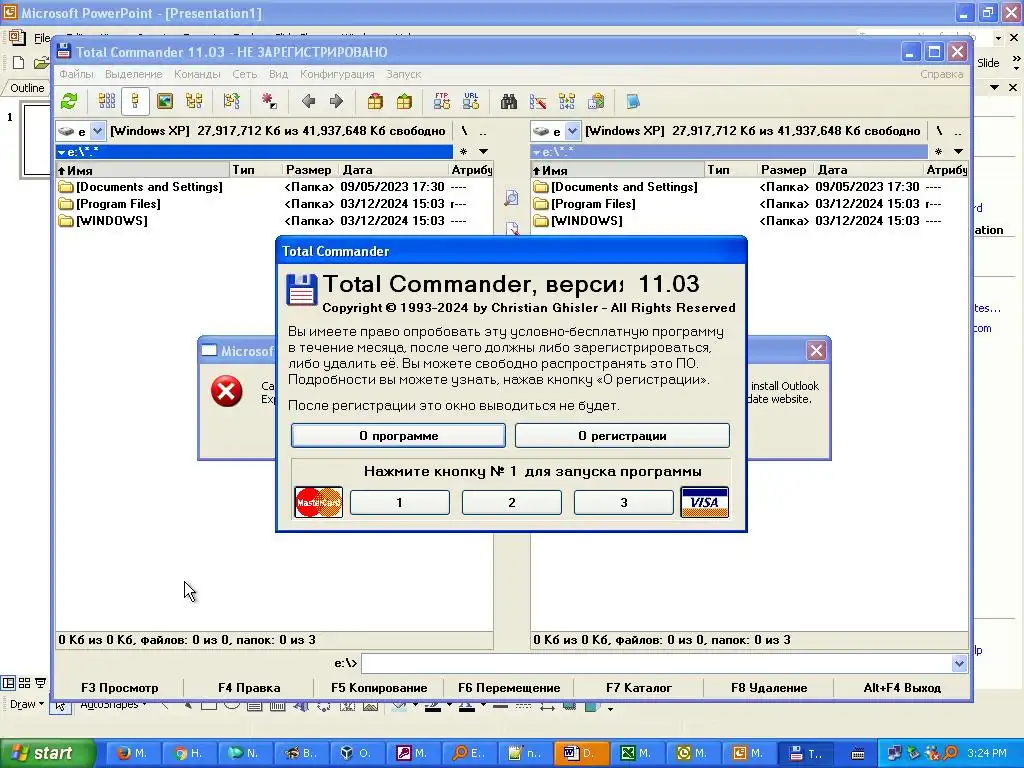Go to root with left pane backslash button
This screenshot has height=768, width=1024.
464,131
